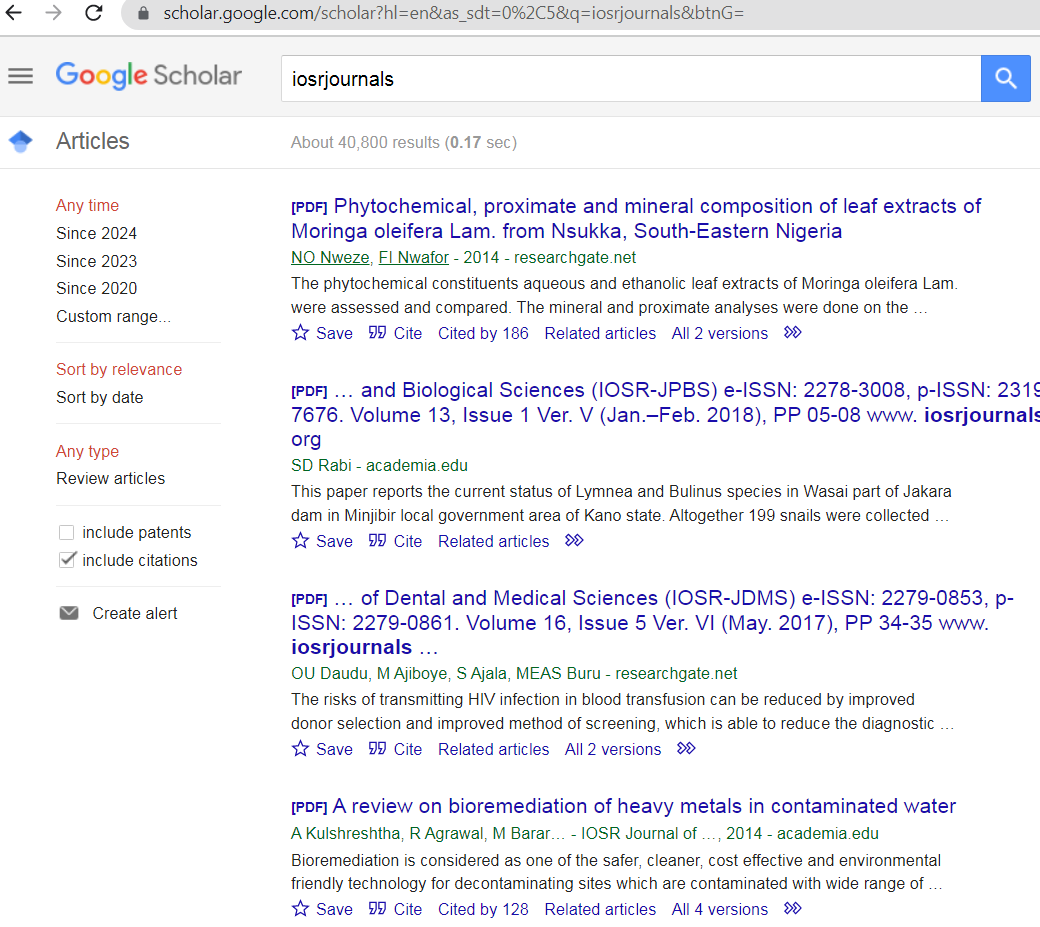
Task: Open the Custom range date option
Action: point(113,316)
